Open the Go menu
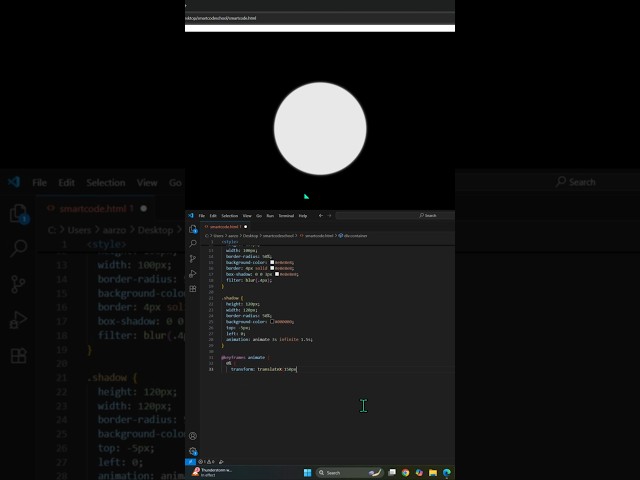Viewport: 640px width, 480px height. pos(259,216)
